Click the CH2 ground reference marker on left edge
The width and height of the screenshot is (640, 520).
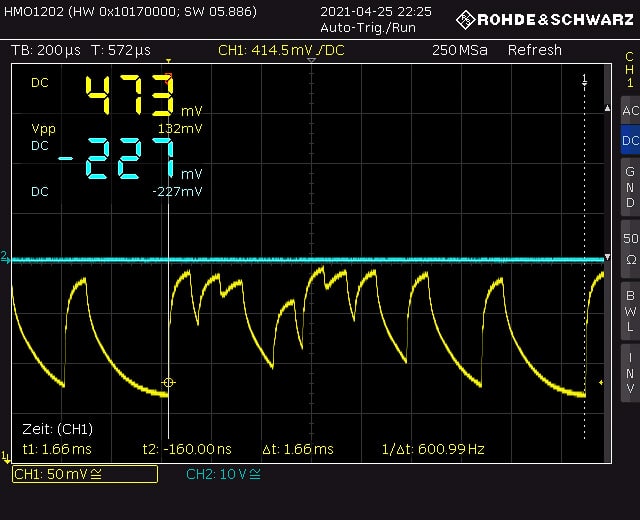pyautogui.click(x=5, y=258)
